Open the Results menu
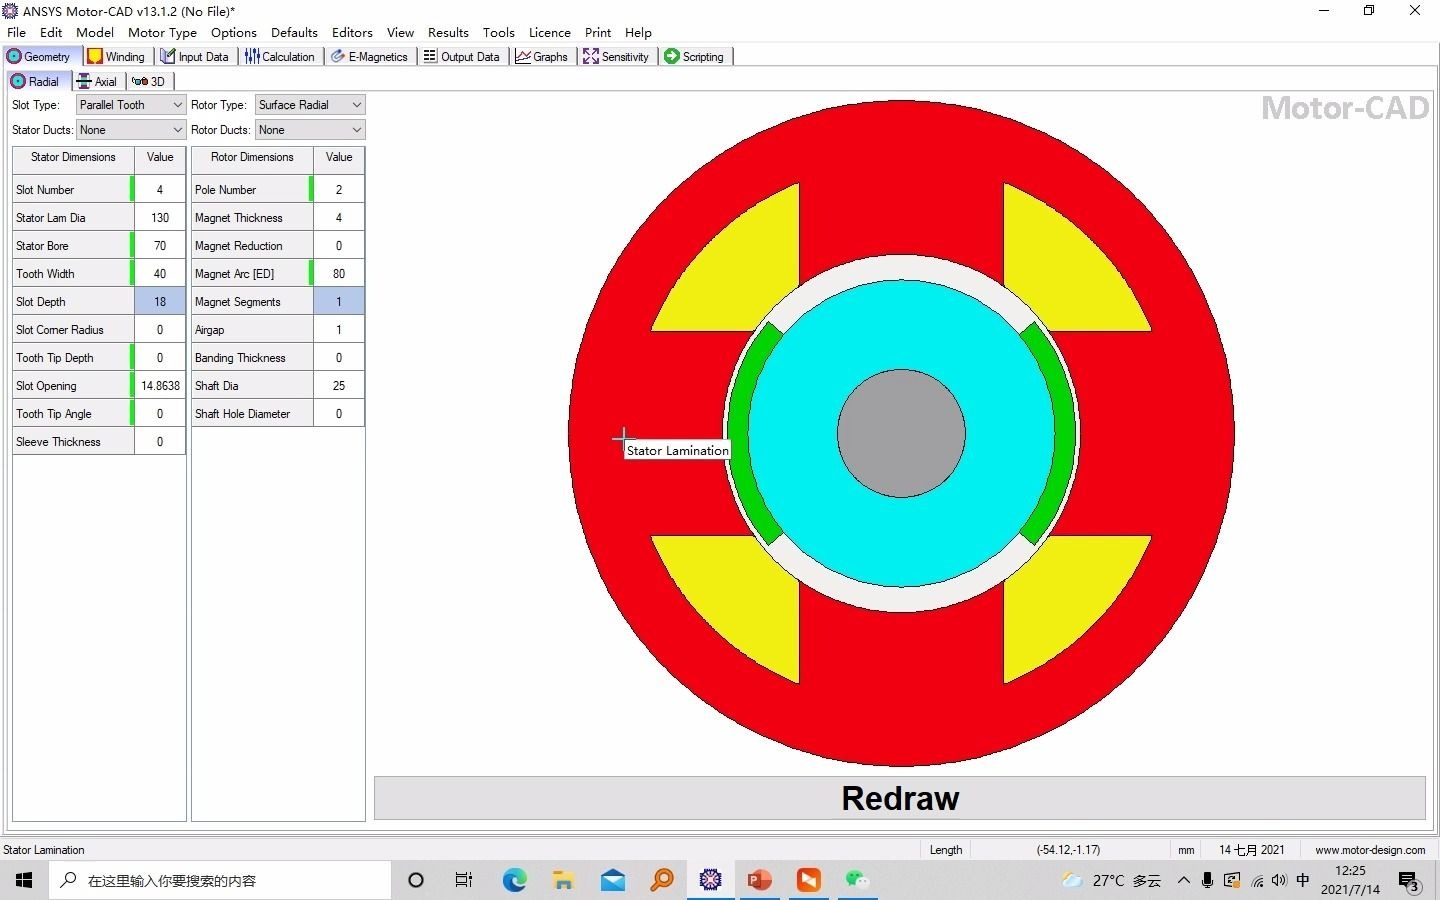Screen dimensions: 1440x900 [448, 32]
